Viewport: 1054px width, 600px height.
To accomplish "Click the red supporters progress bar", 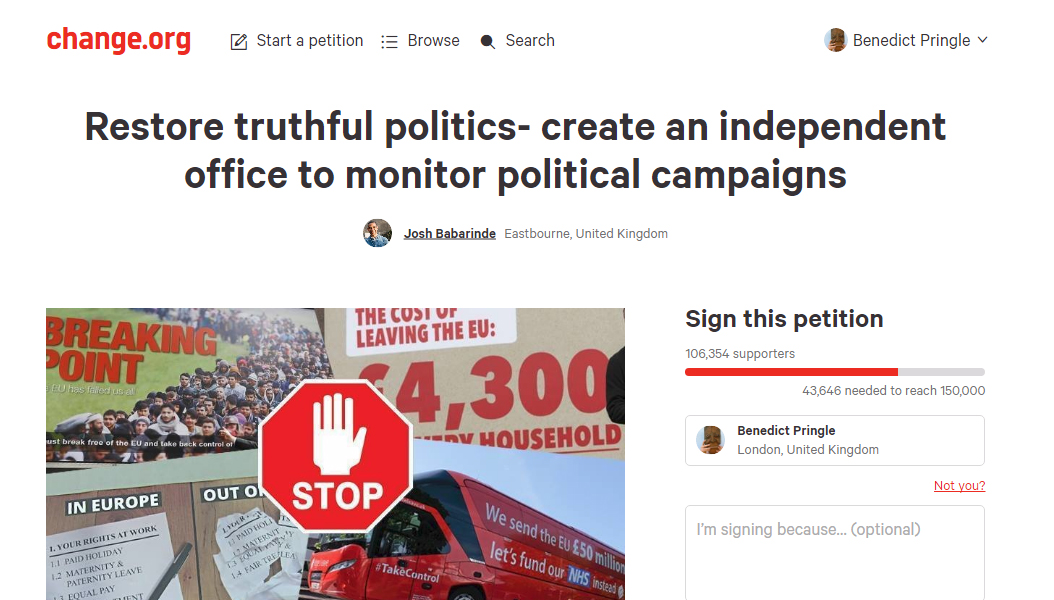I will tap(791, 372).
